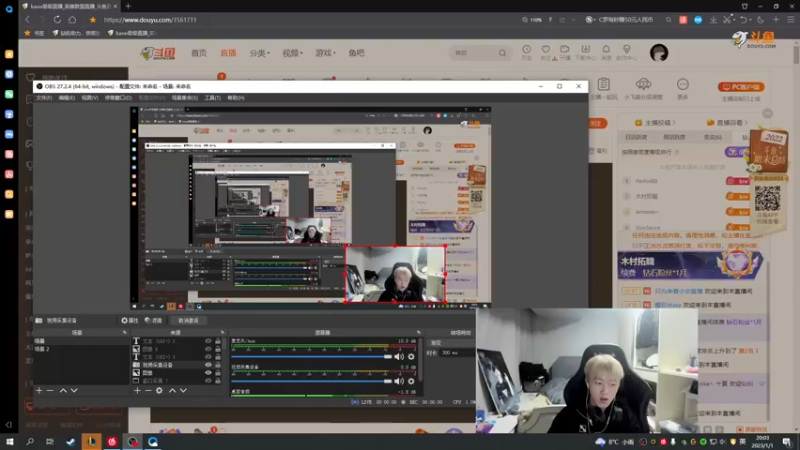
Task: Toggle visibility of 文本 (GDI+) 2 source
Action: click(208, 341)
